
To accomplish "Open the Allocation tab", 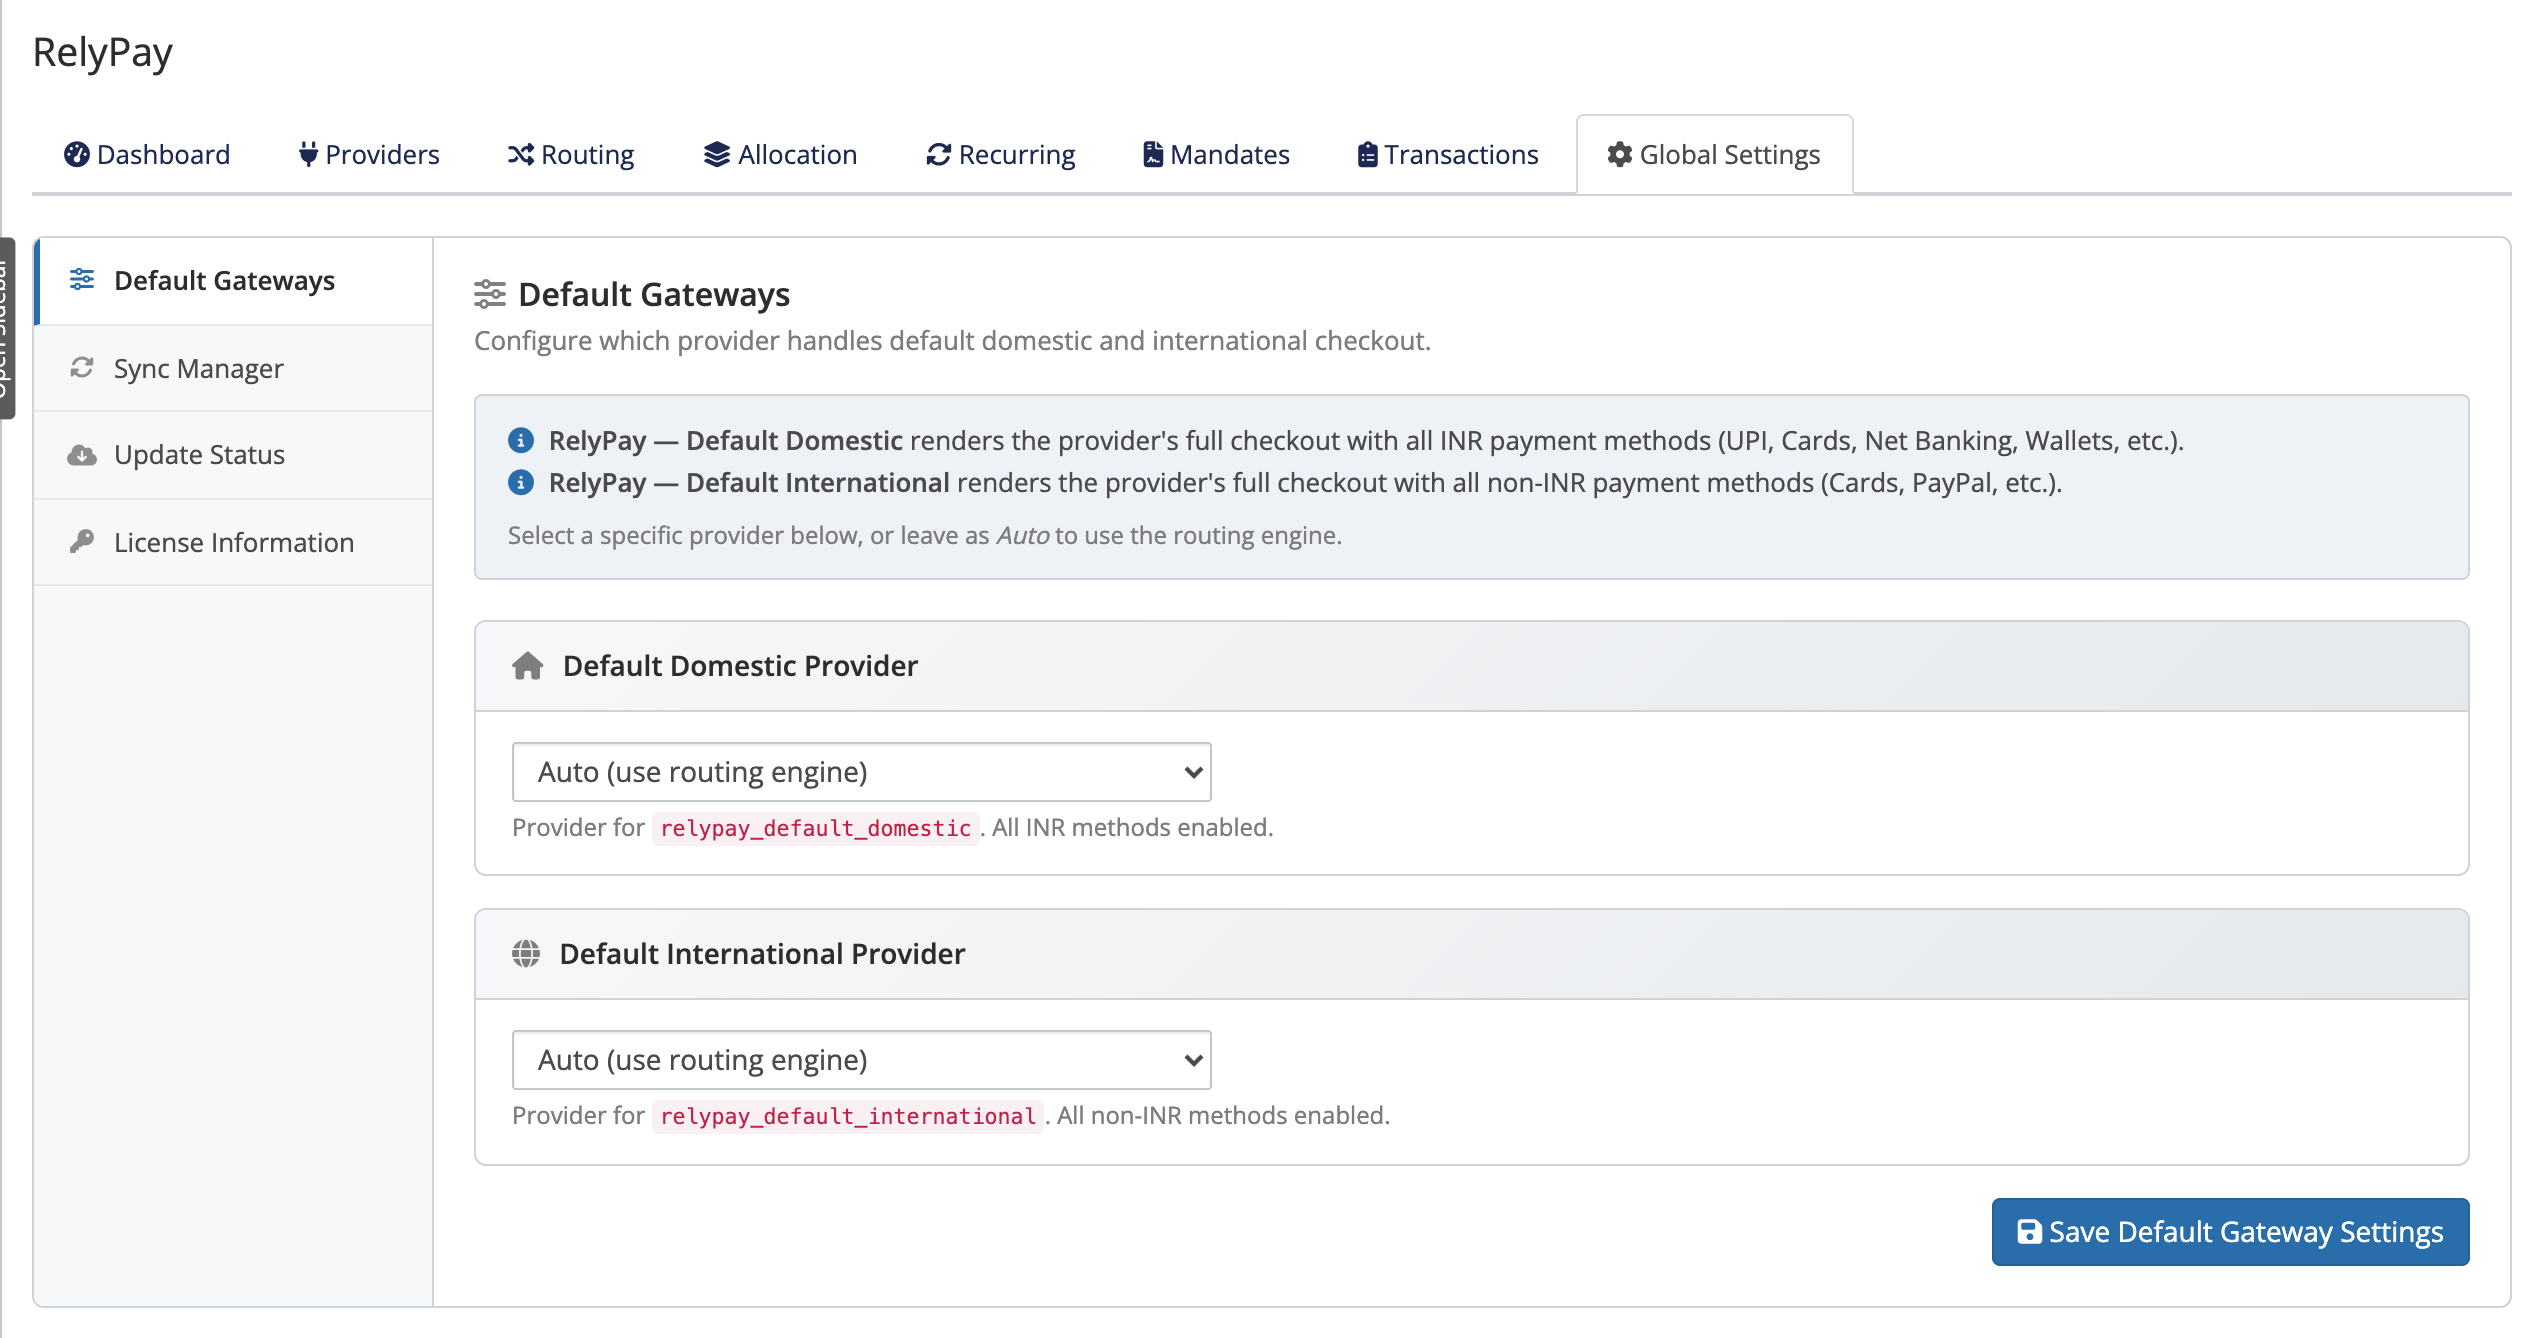I will 781,154.
